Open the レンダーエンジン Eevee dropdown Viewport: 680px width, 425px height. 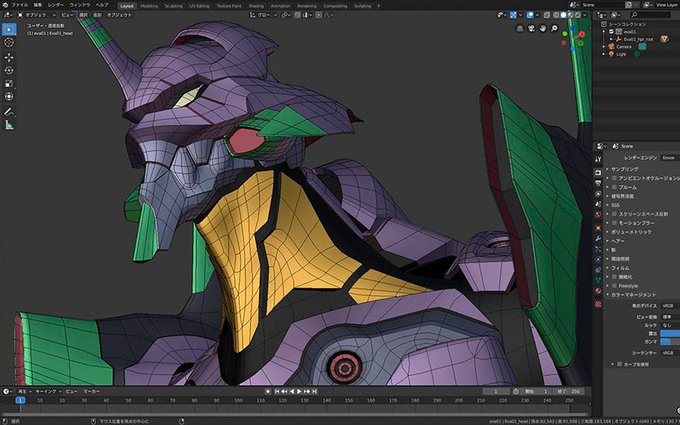(x=668, y=157)
